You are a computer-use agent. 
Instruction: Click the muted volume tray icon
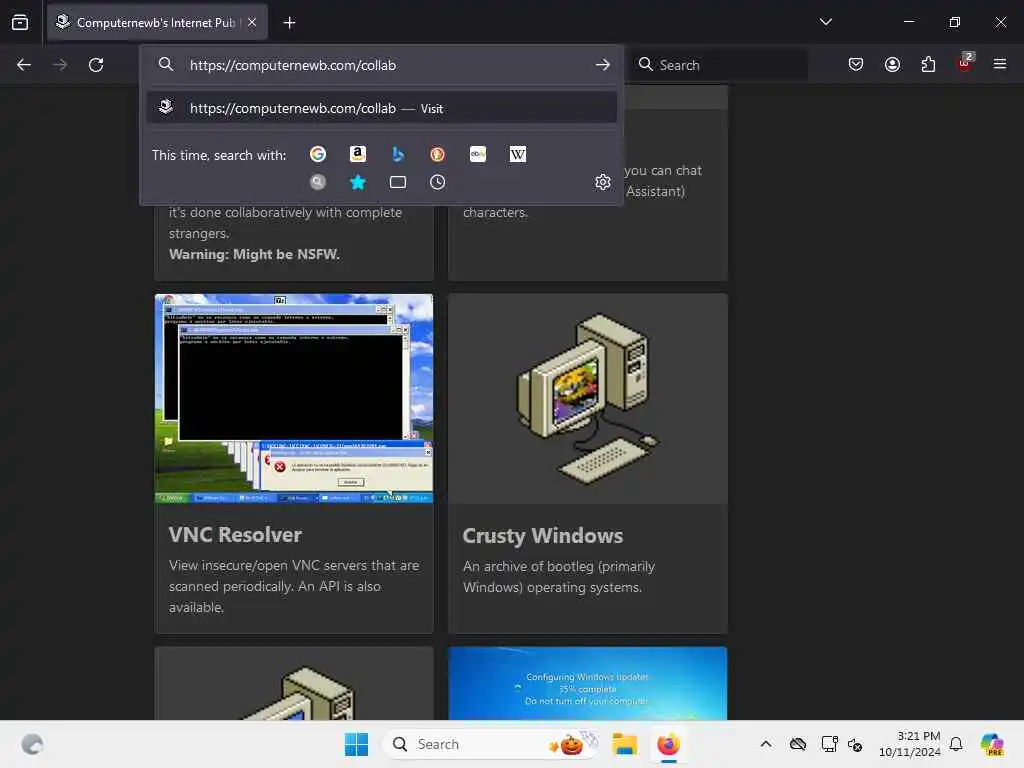click(x=855, y=744)
